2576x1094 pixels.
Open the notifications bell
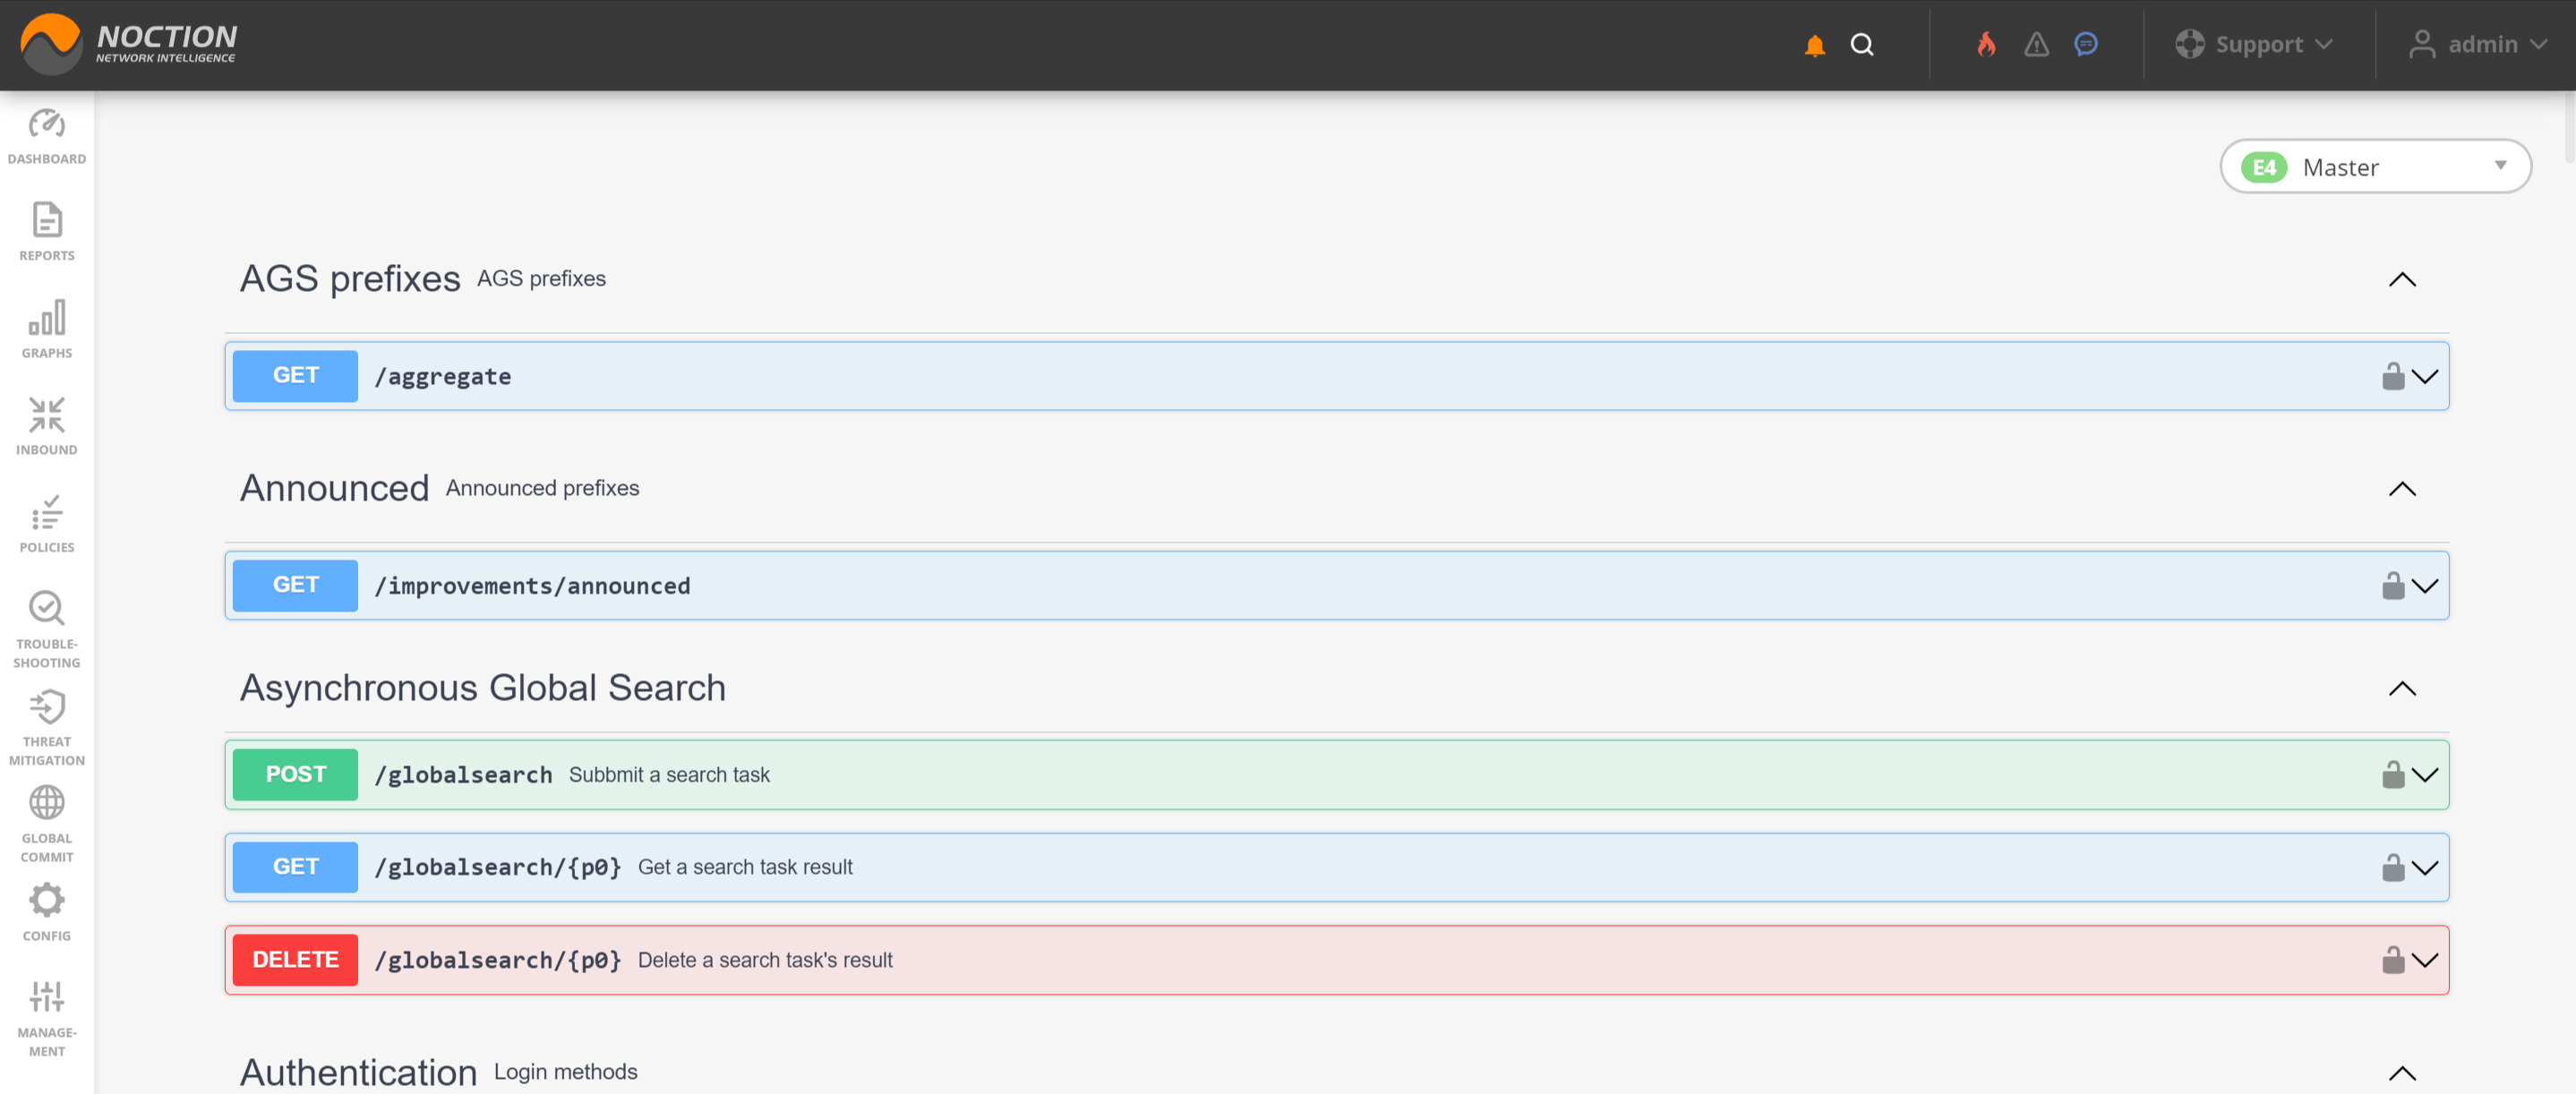click(x=1814, y=45)
